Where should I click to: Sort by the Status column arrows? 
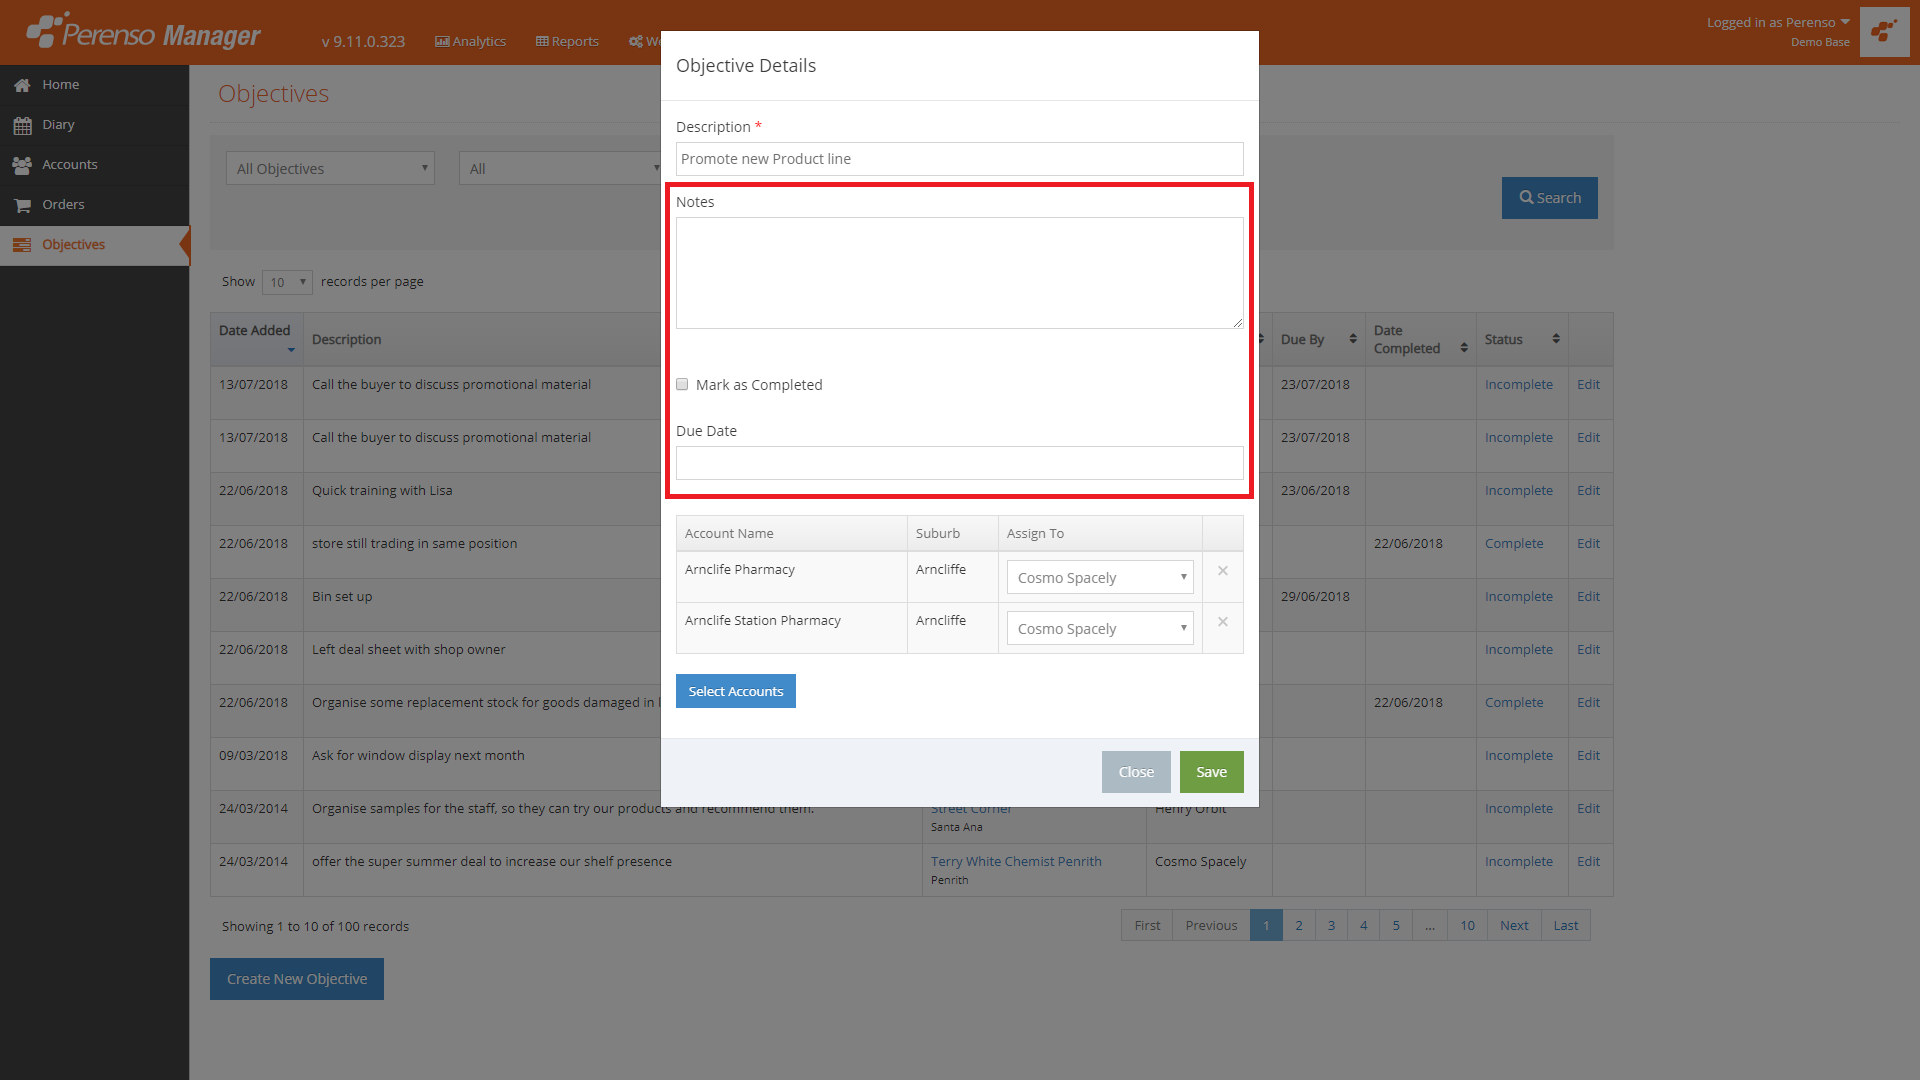(1556, 339)
